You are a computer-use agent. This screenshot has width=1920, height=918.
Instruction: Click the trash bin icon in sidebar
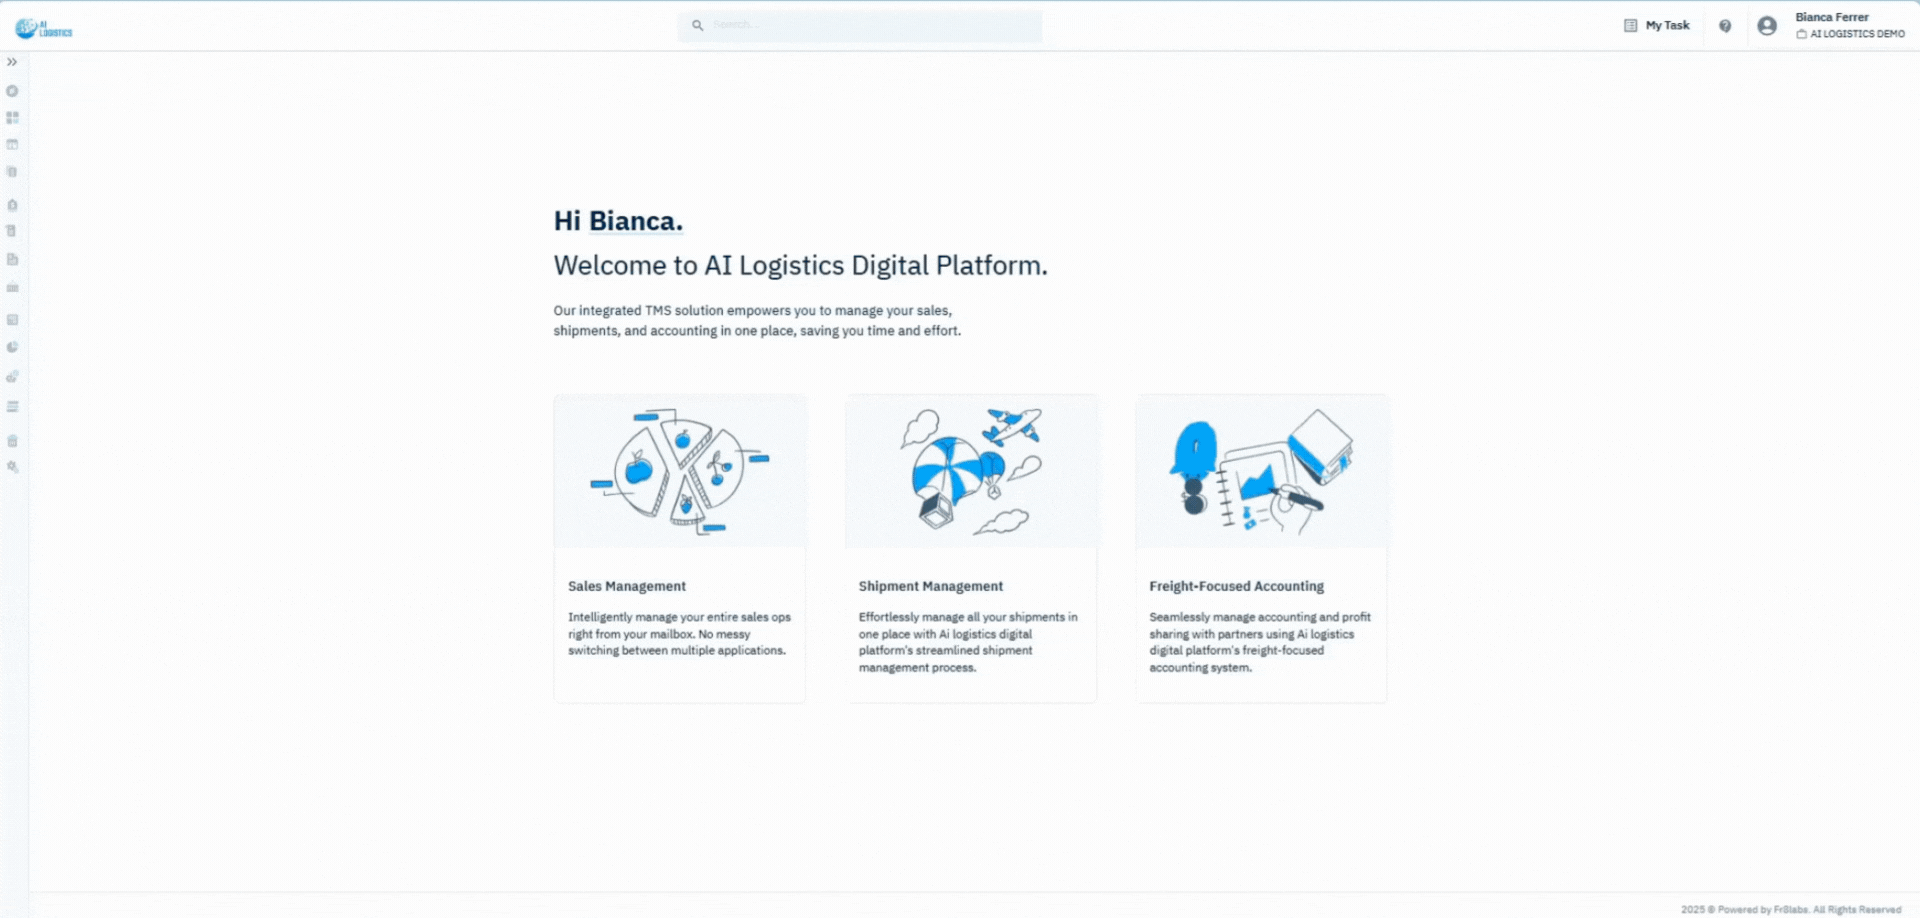[x=12, y=441]
